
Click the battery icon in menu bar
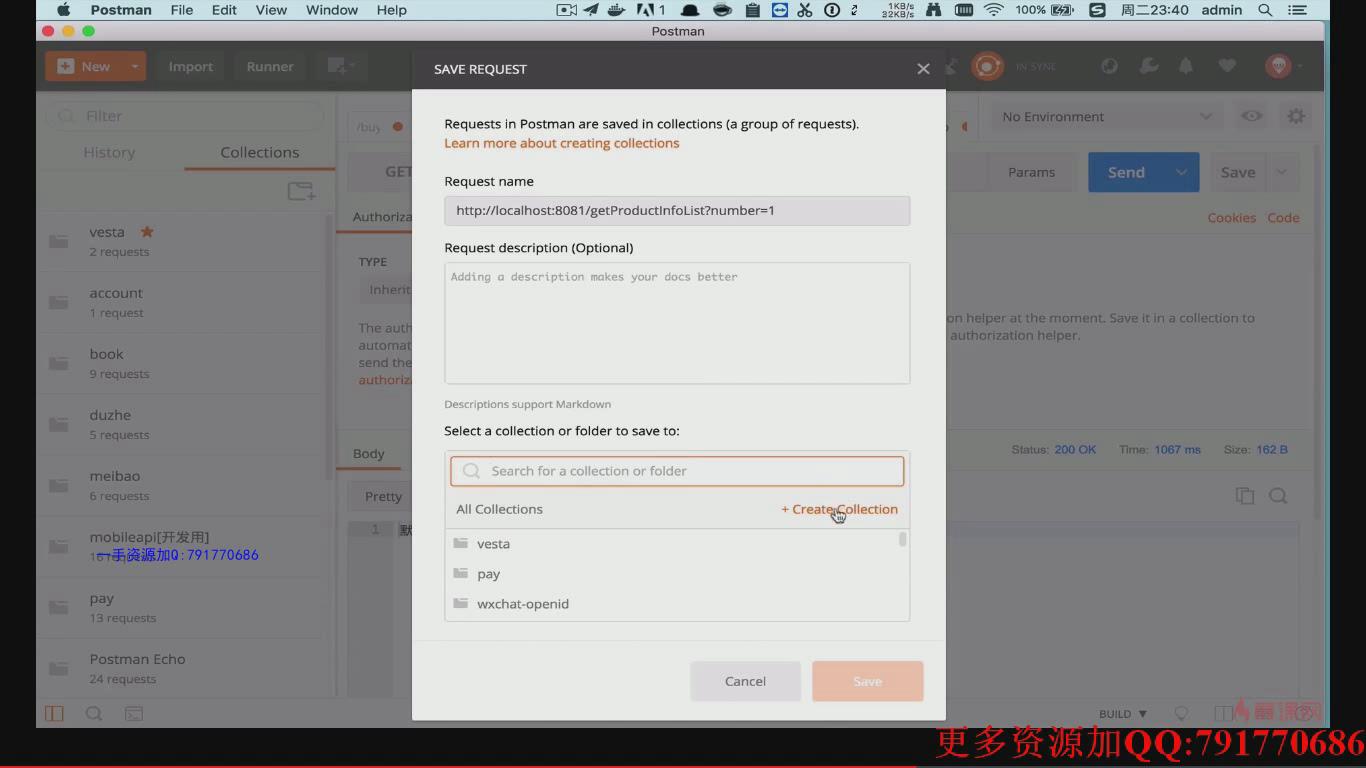click(1062, 10)
